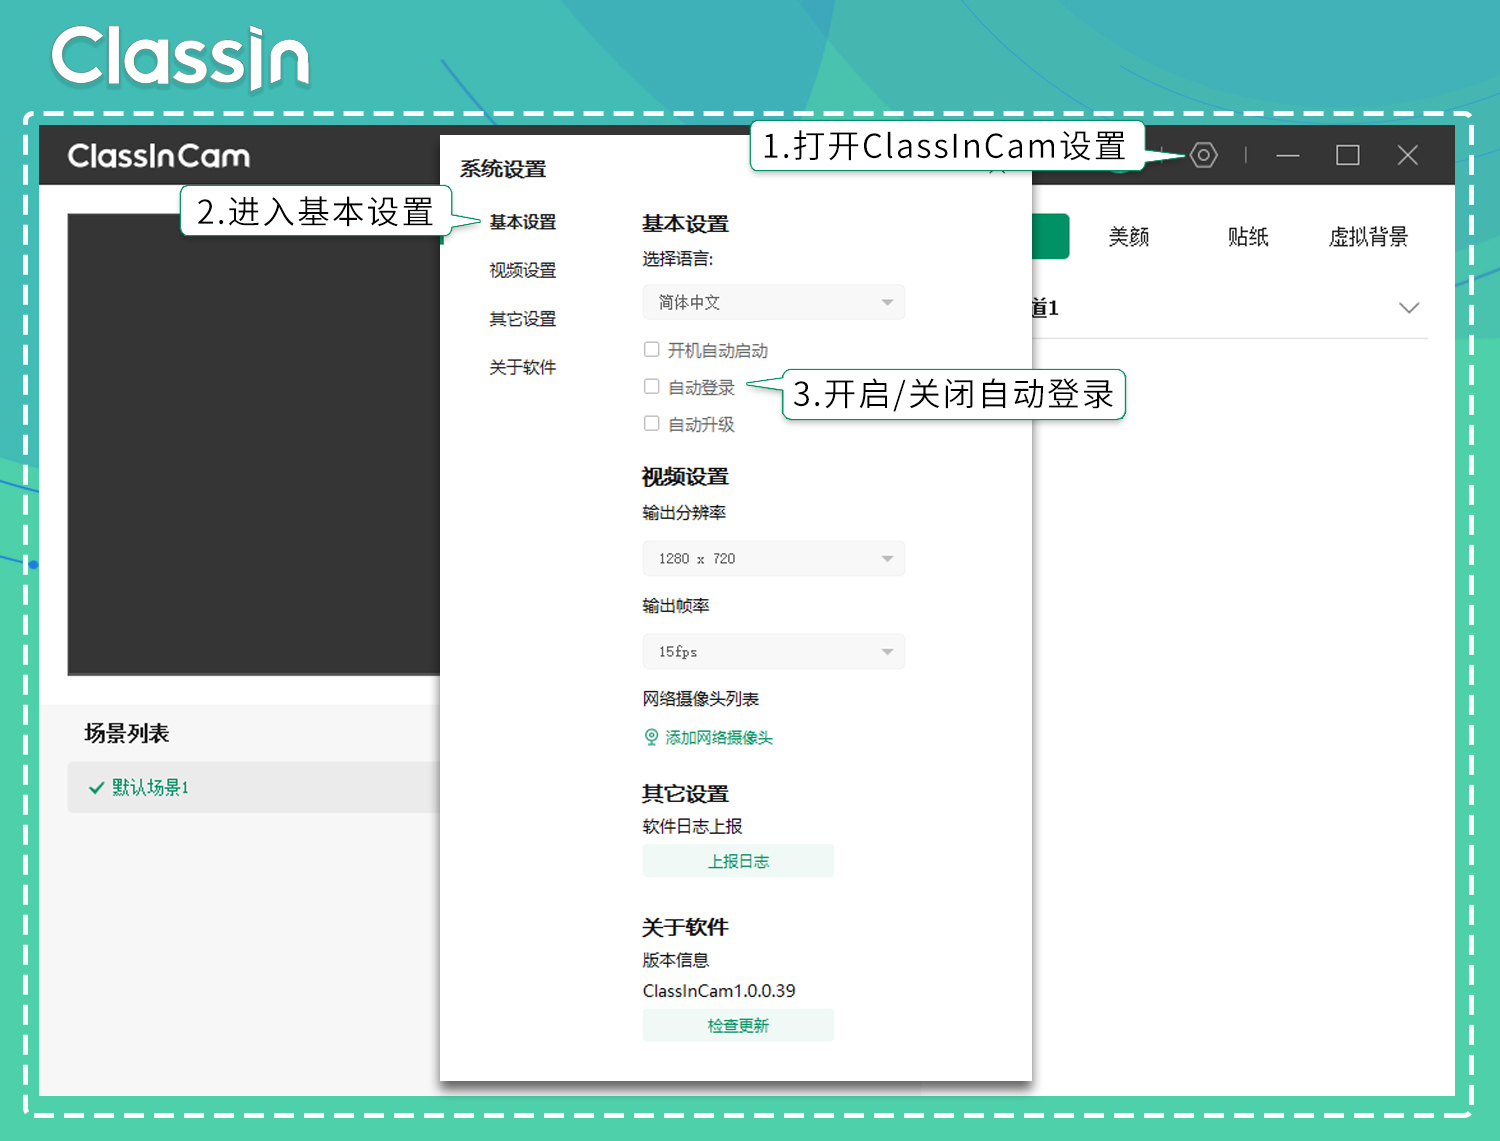Switch to the 贴纸 tab
1500x1141 pixels.
coord(1248,237)
